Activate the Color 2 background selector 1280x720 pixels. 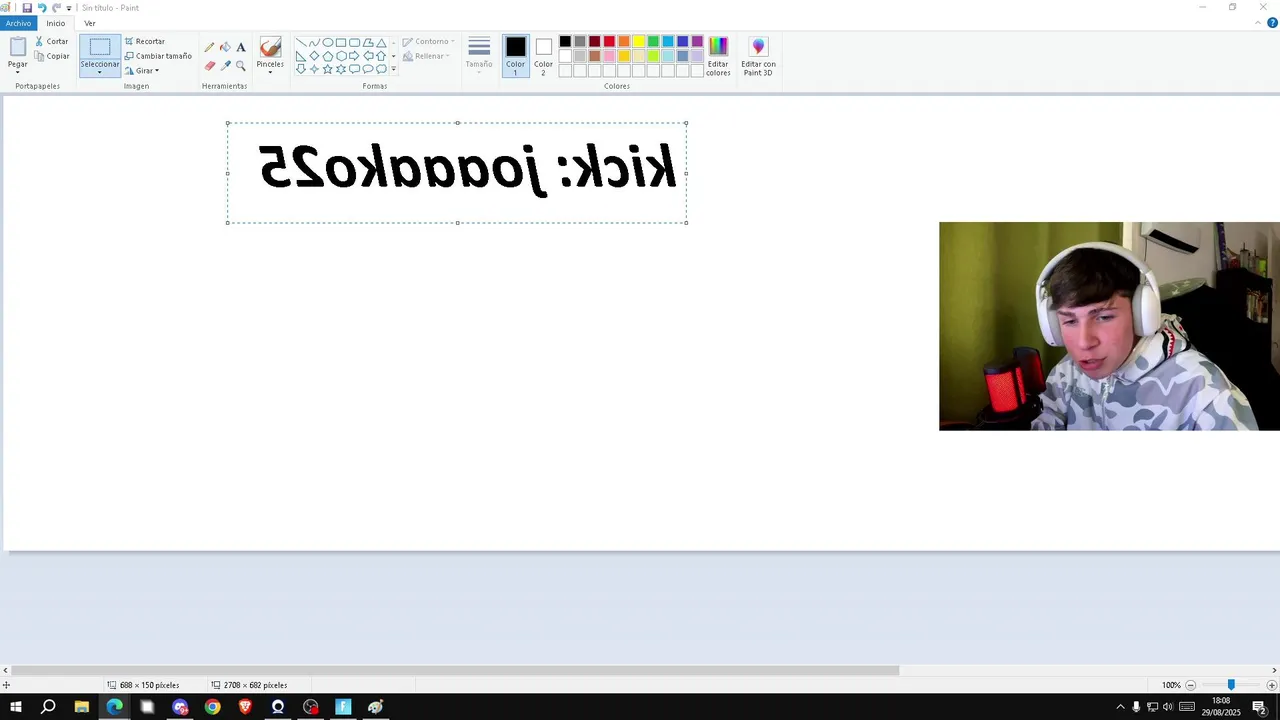point(543,56)
